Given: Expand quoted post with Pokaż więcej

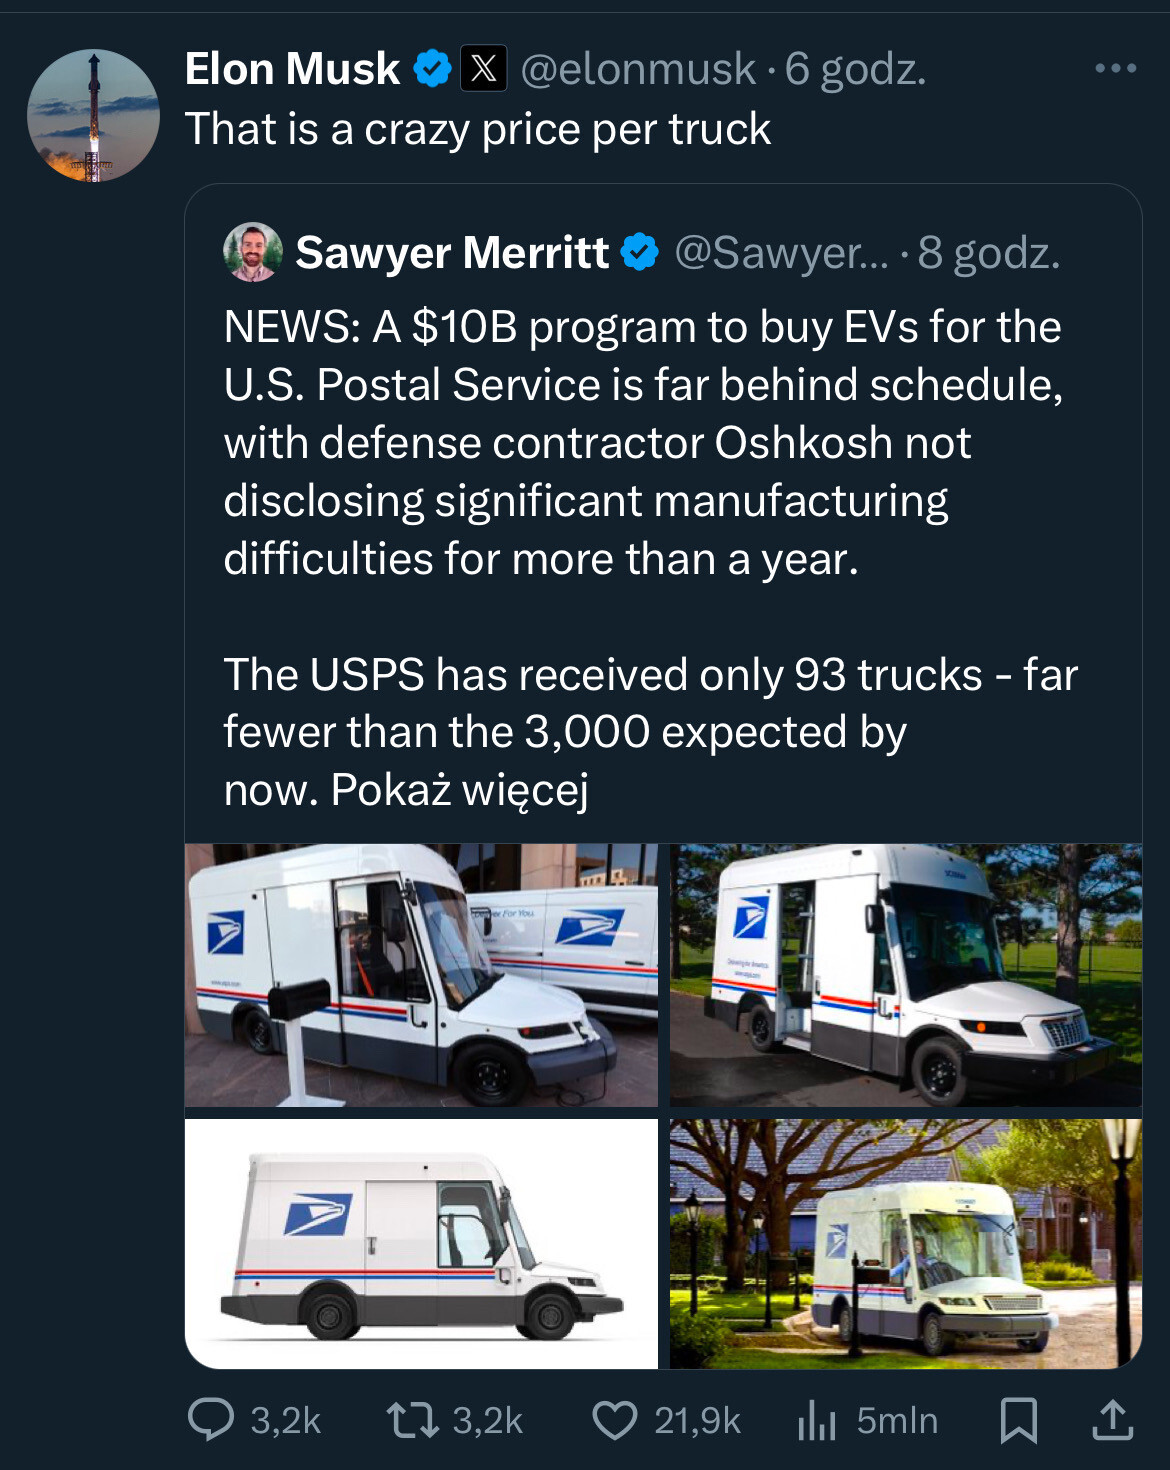Looking at the screenshot, I should 459,790.
